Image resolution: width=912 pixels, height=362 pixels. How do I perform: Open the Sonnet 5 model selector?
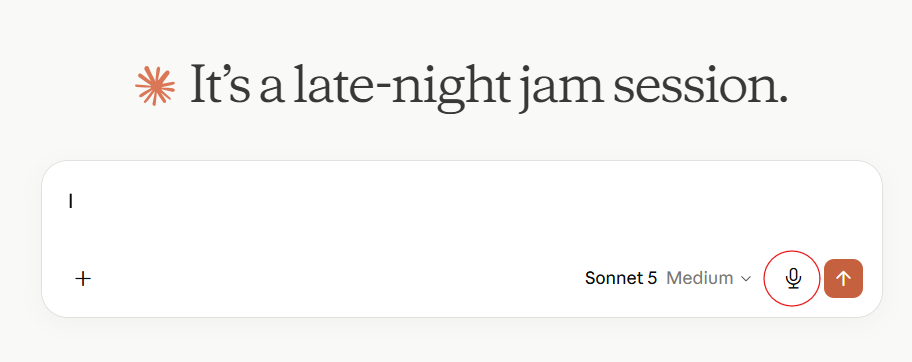(x=668, y=278)
